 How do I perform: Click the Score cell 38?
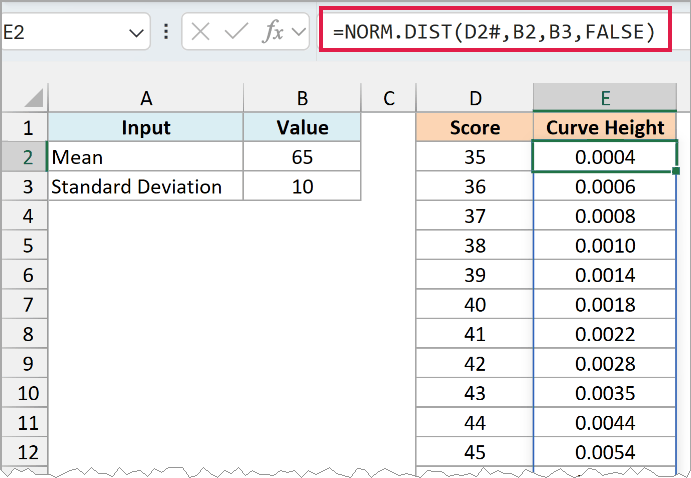pyautogui.click(x=475, y=245)
